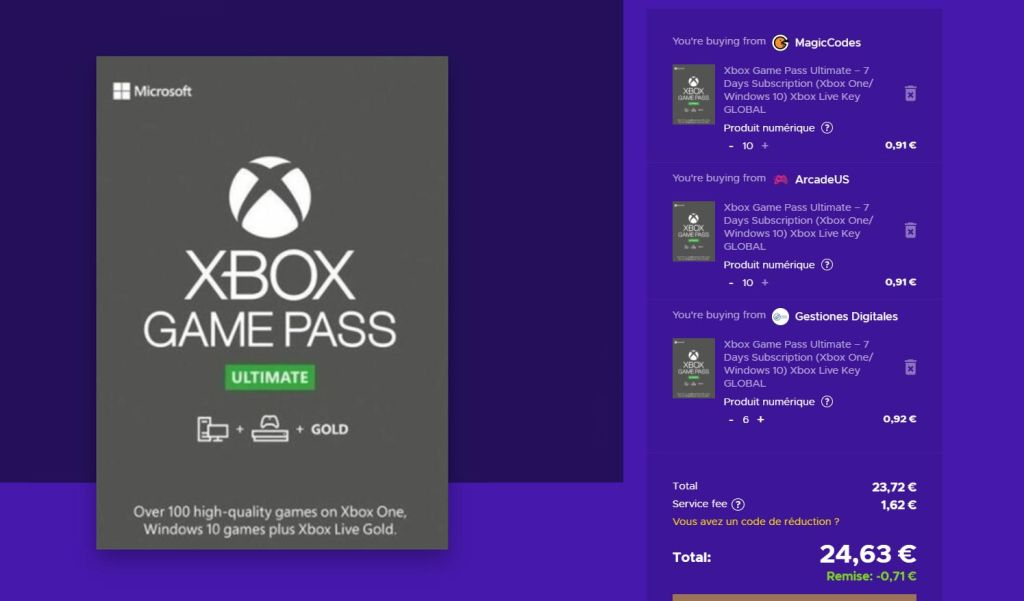Click the 'Remise: -0,71 €' discount text

tap(871, 576)
